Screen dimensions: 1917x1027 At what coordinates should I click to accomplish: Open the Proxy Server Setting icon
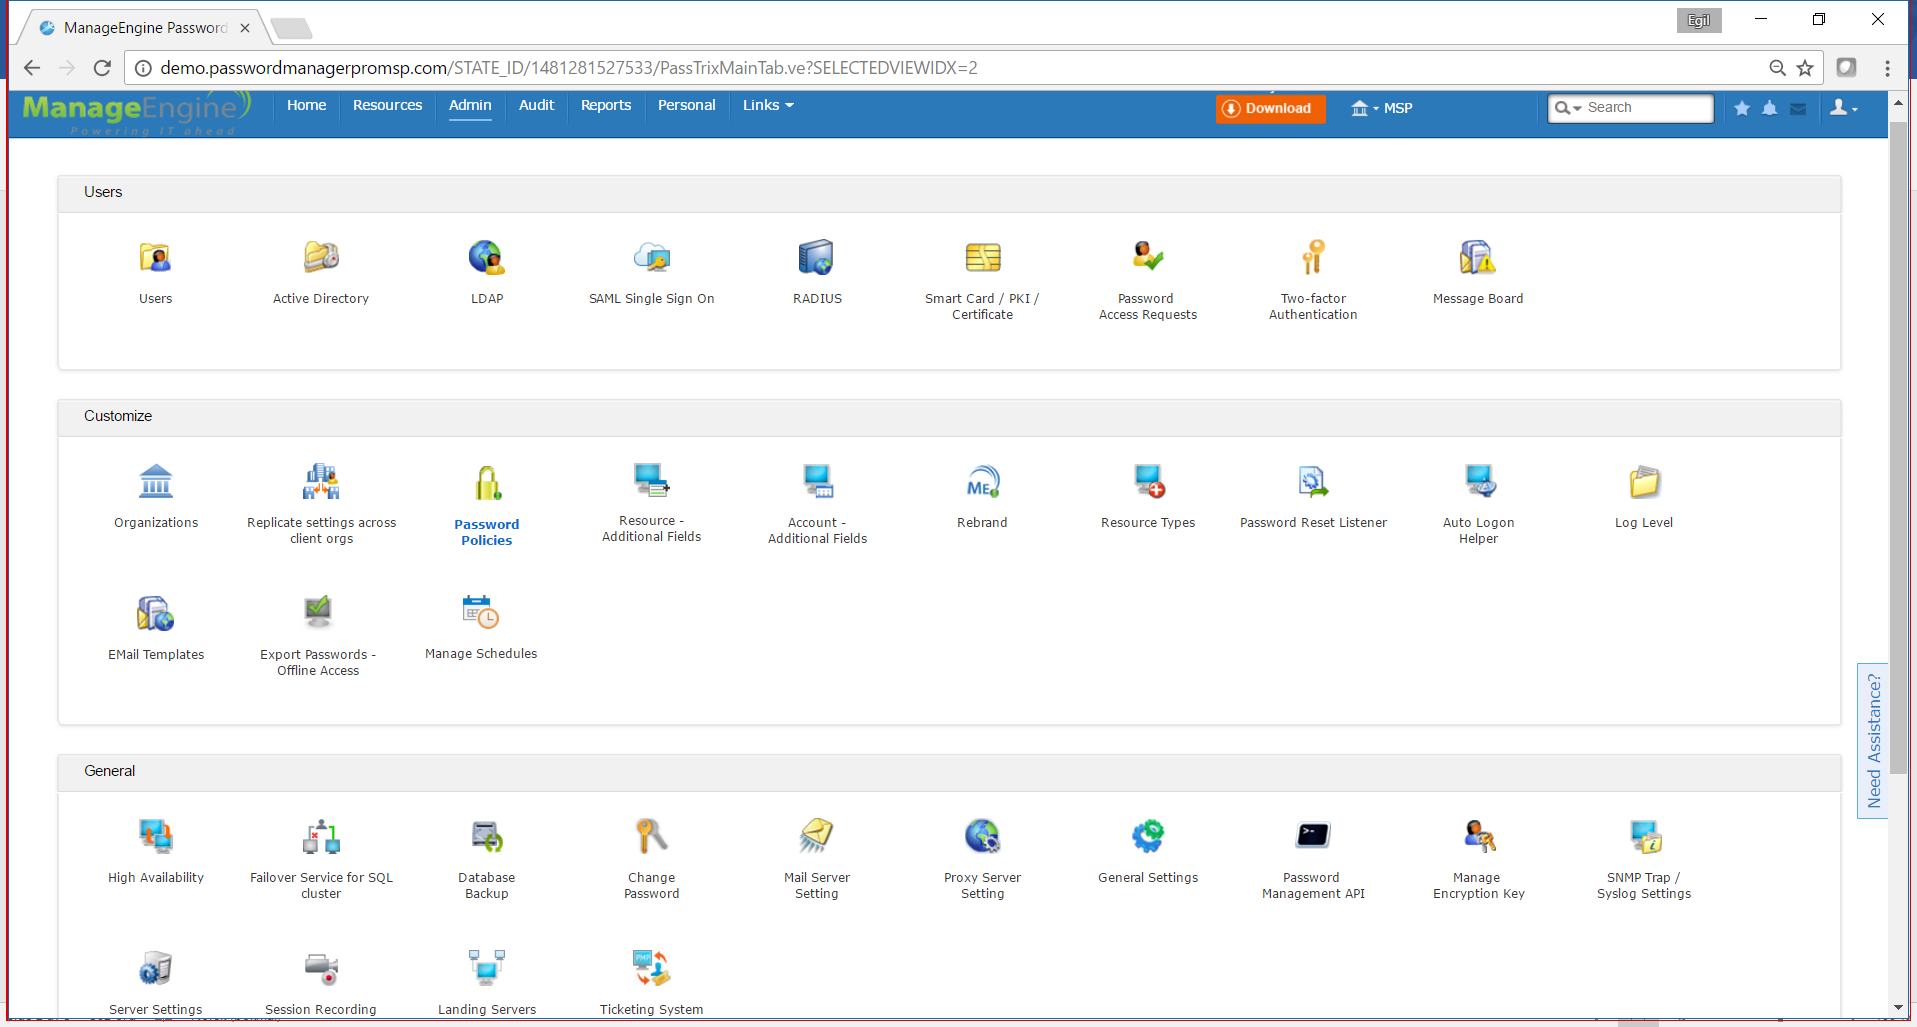coord(983,836)
